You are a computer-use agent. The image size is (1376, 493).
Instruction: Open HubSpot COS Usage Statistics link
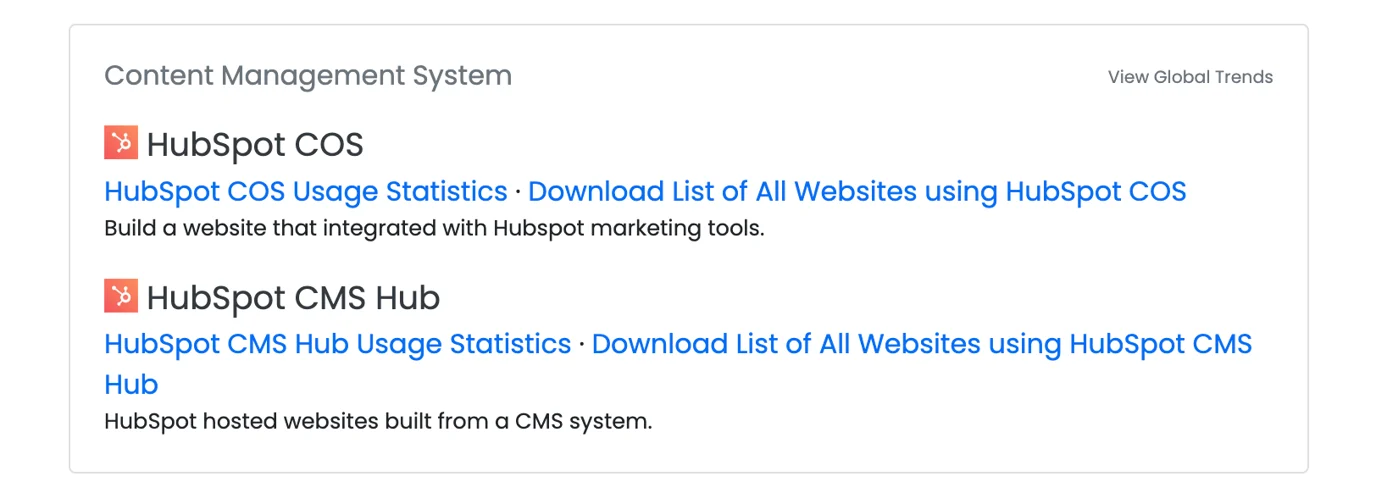(306, 191)
